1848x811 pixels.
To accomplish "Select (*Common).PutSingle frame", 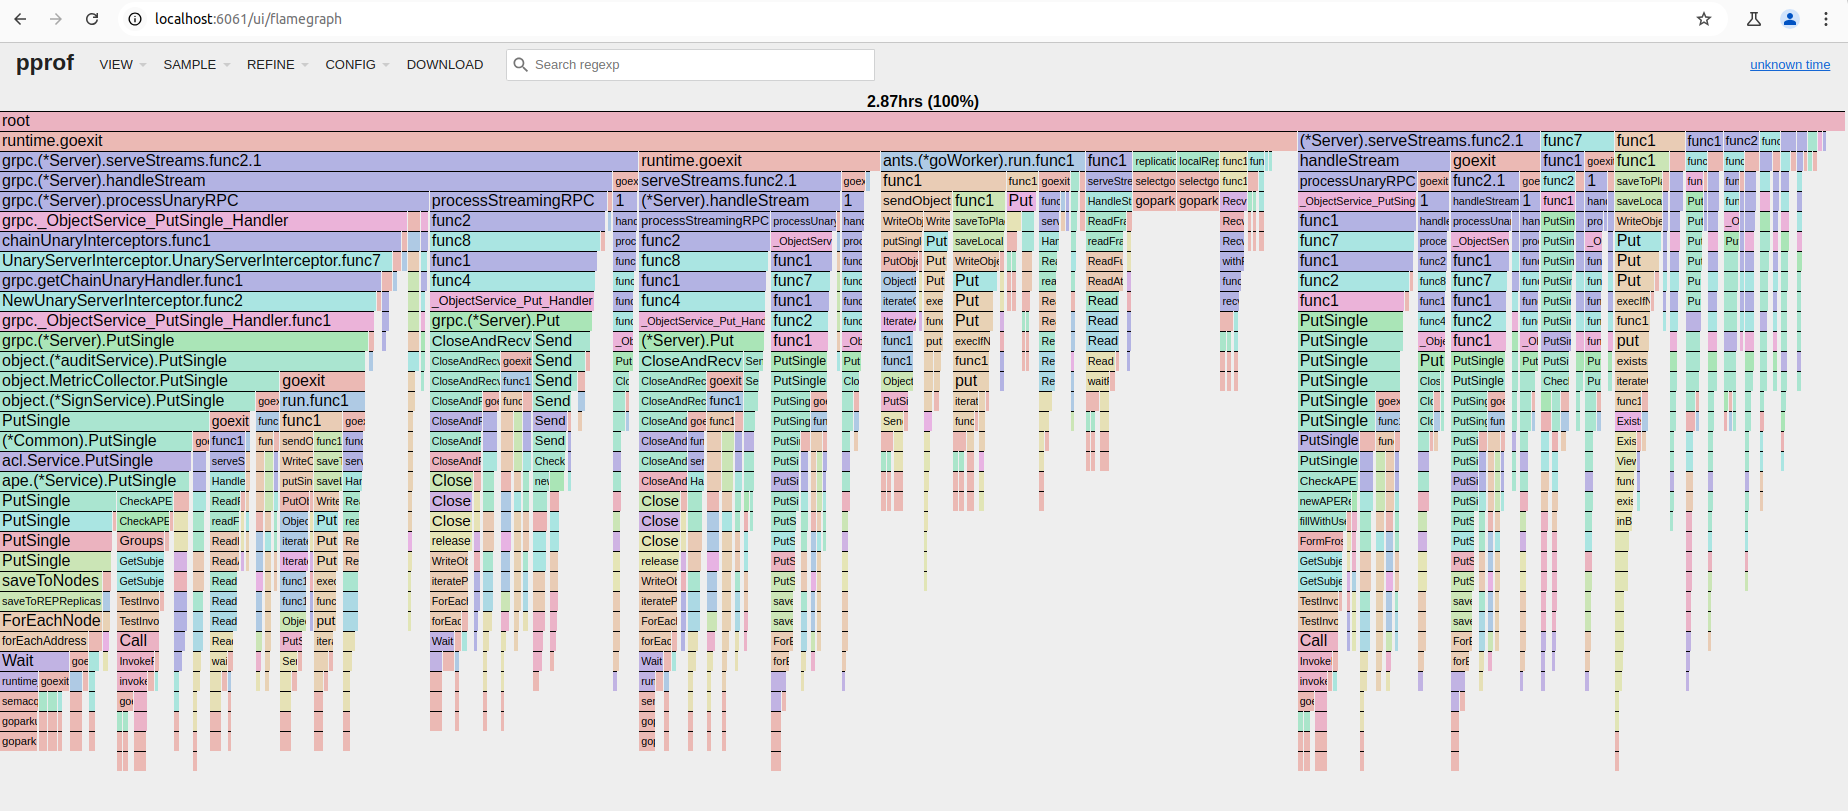I will [x=96, y=441].
